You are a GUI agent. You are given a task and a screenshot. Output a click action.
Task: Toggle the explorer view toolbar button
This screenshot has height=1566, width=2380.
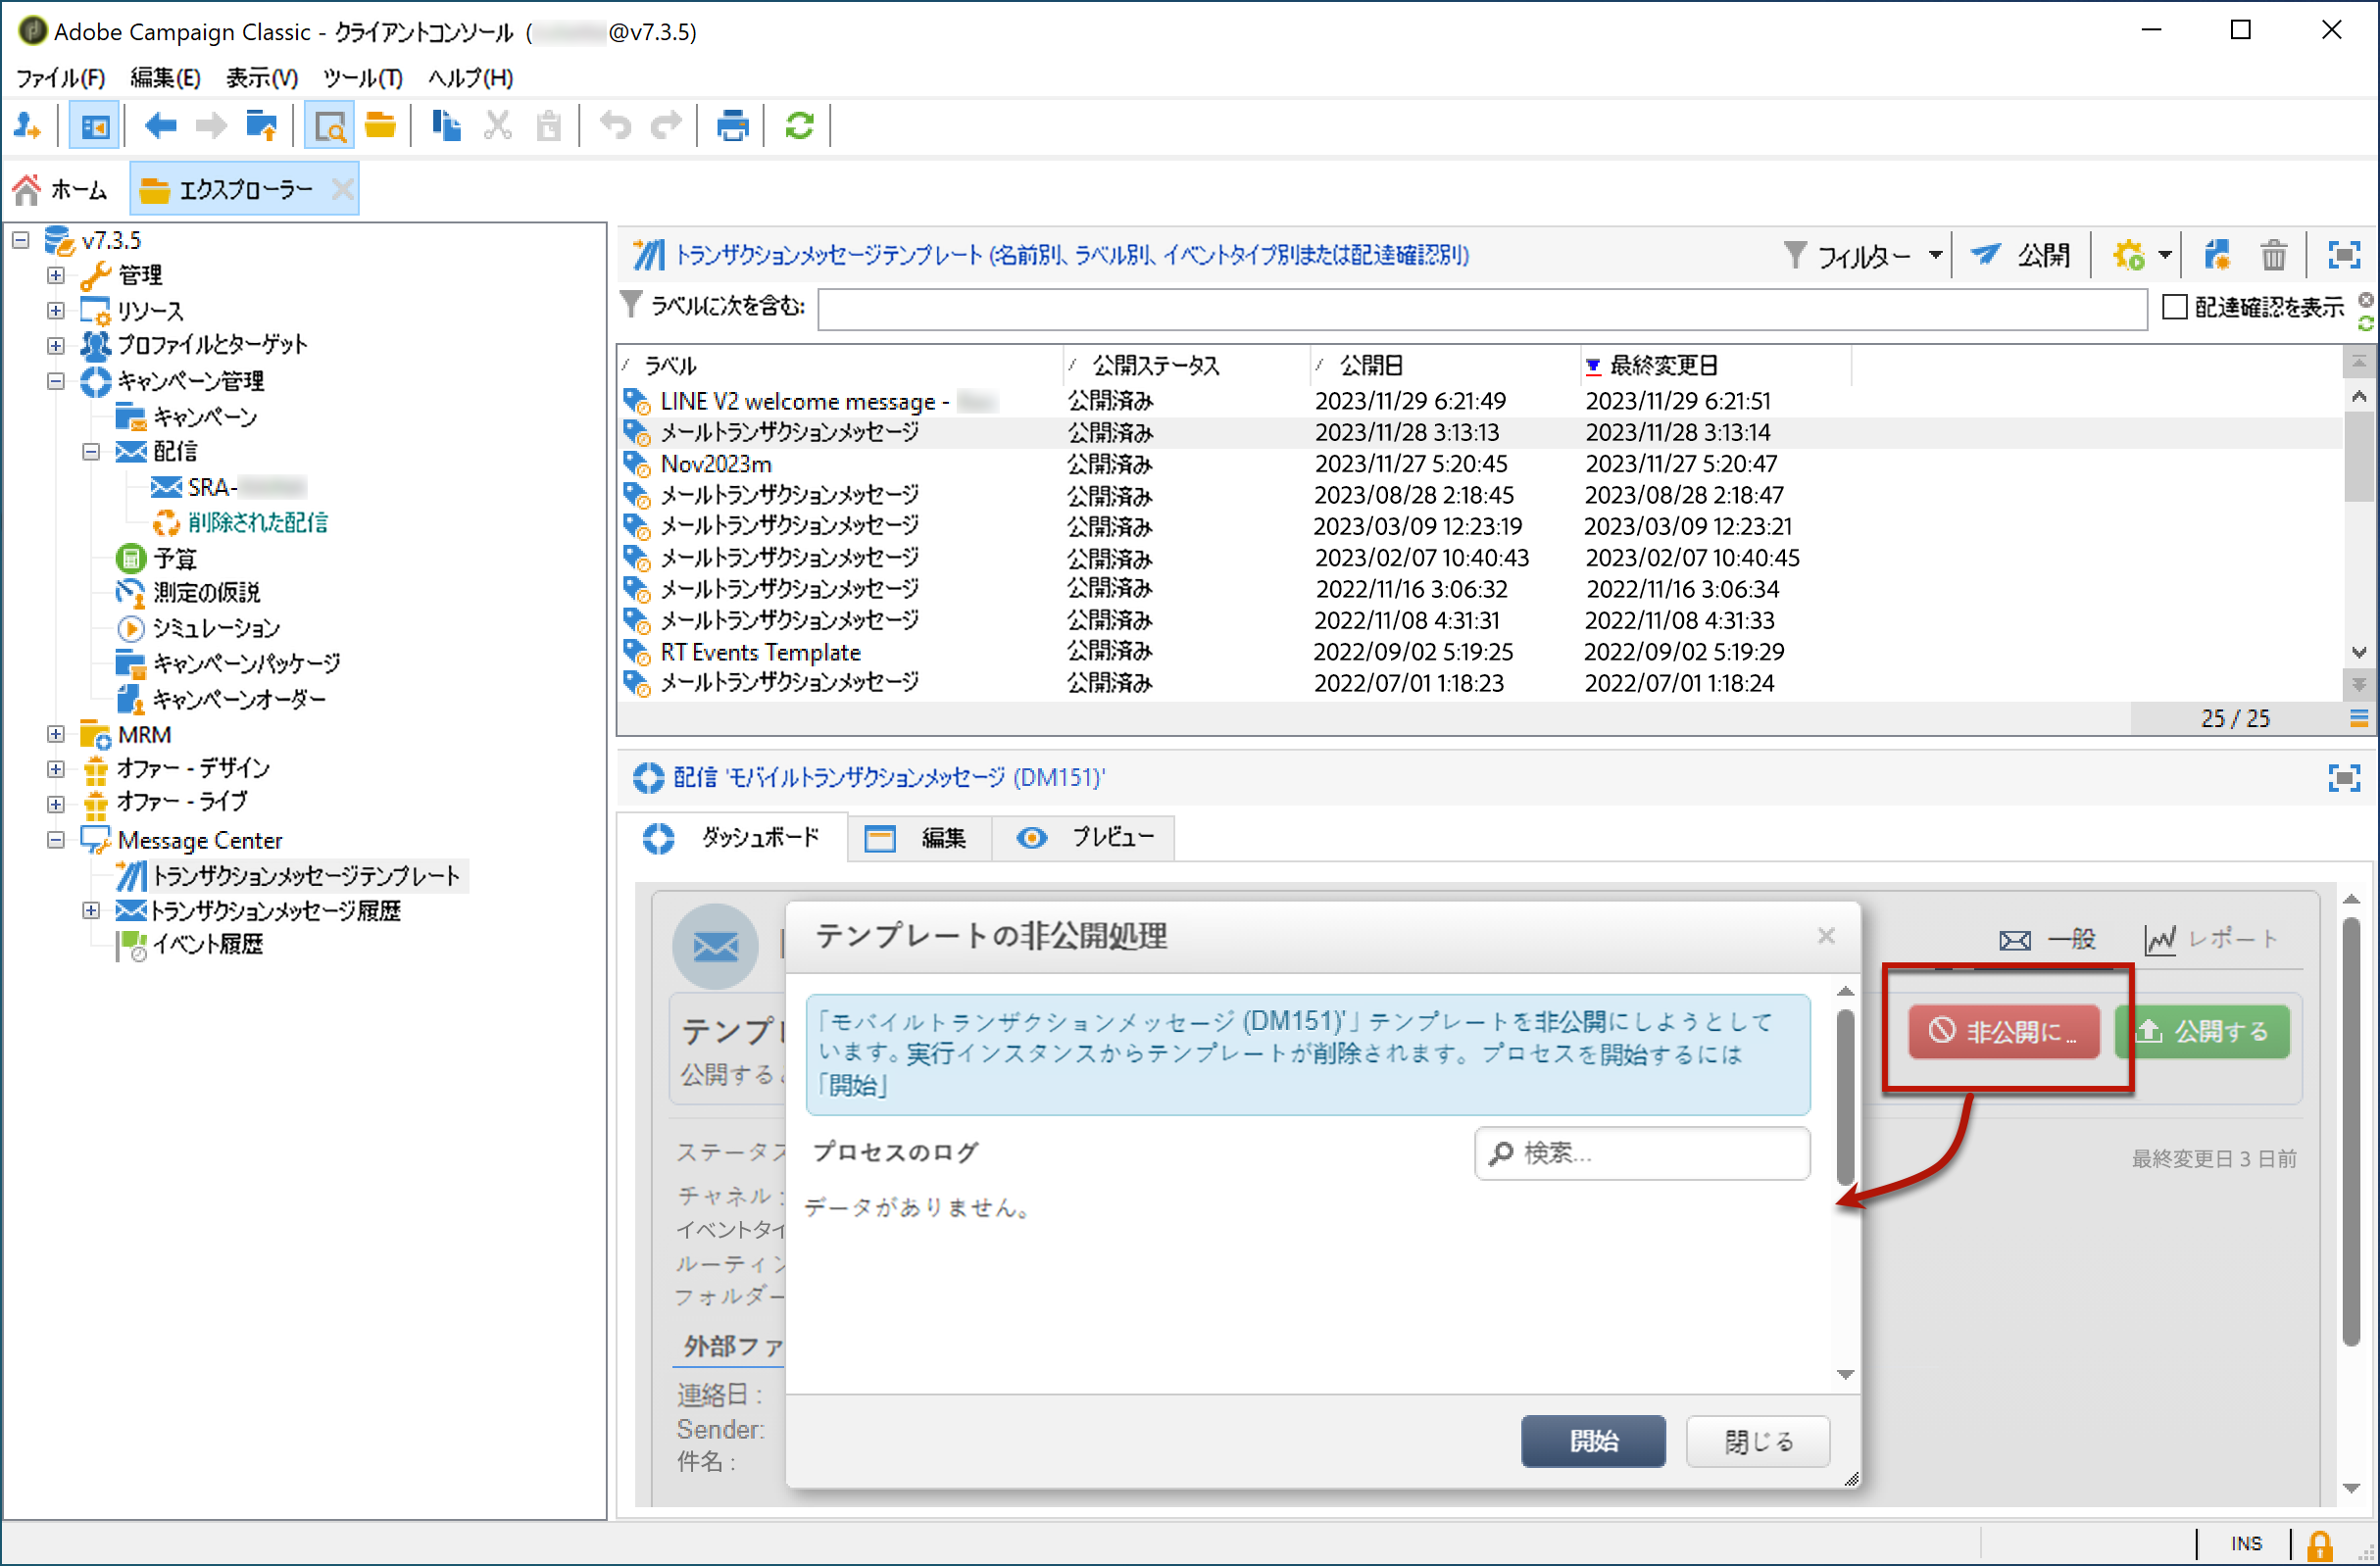tap(329, 126)
